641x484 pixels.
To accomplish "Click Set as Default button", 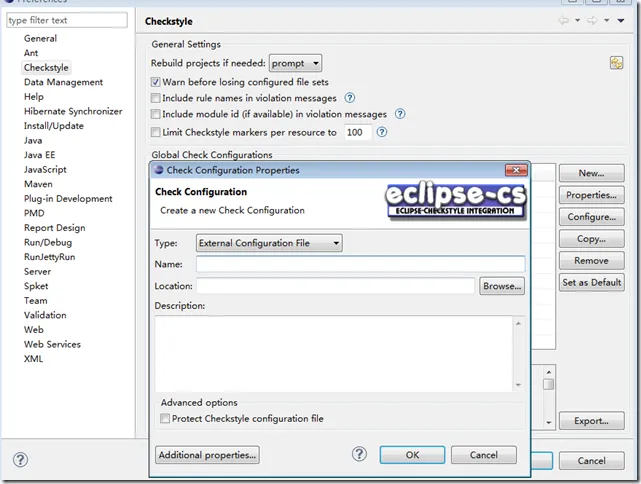I will click(592, 282).
